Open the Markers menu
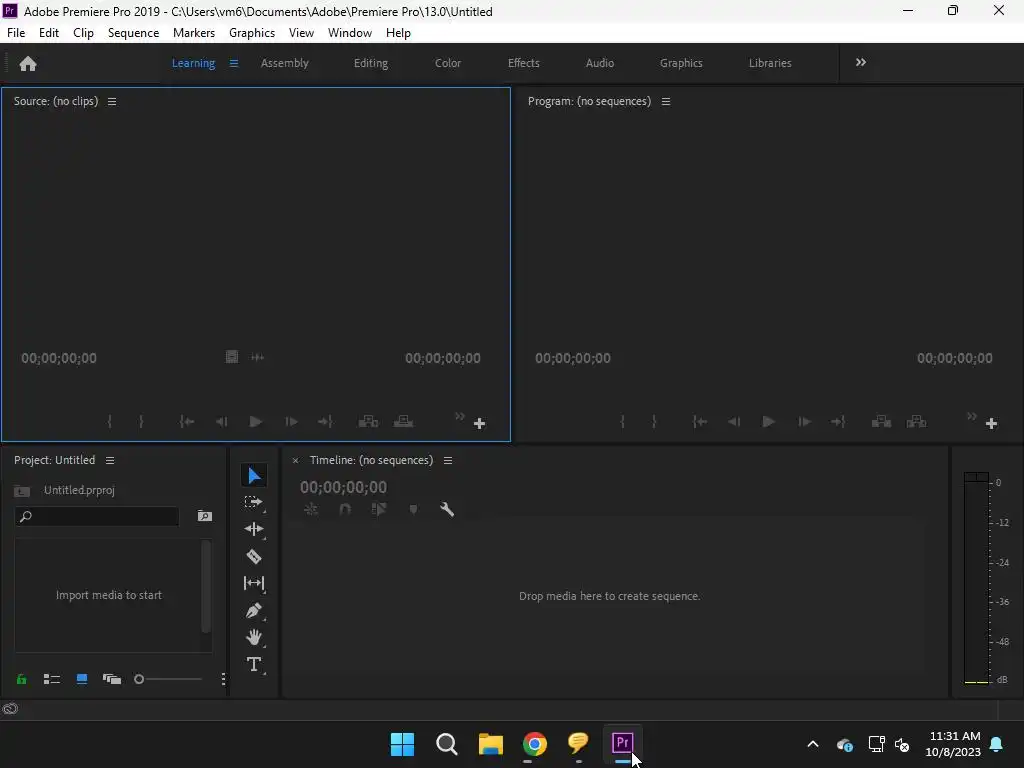The image size is (1024, 768). [194, 33]
